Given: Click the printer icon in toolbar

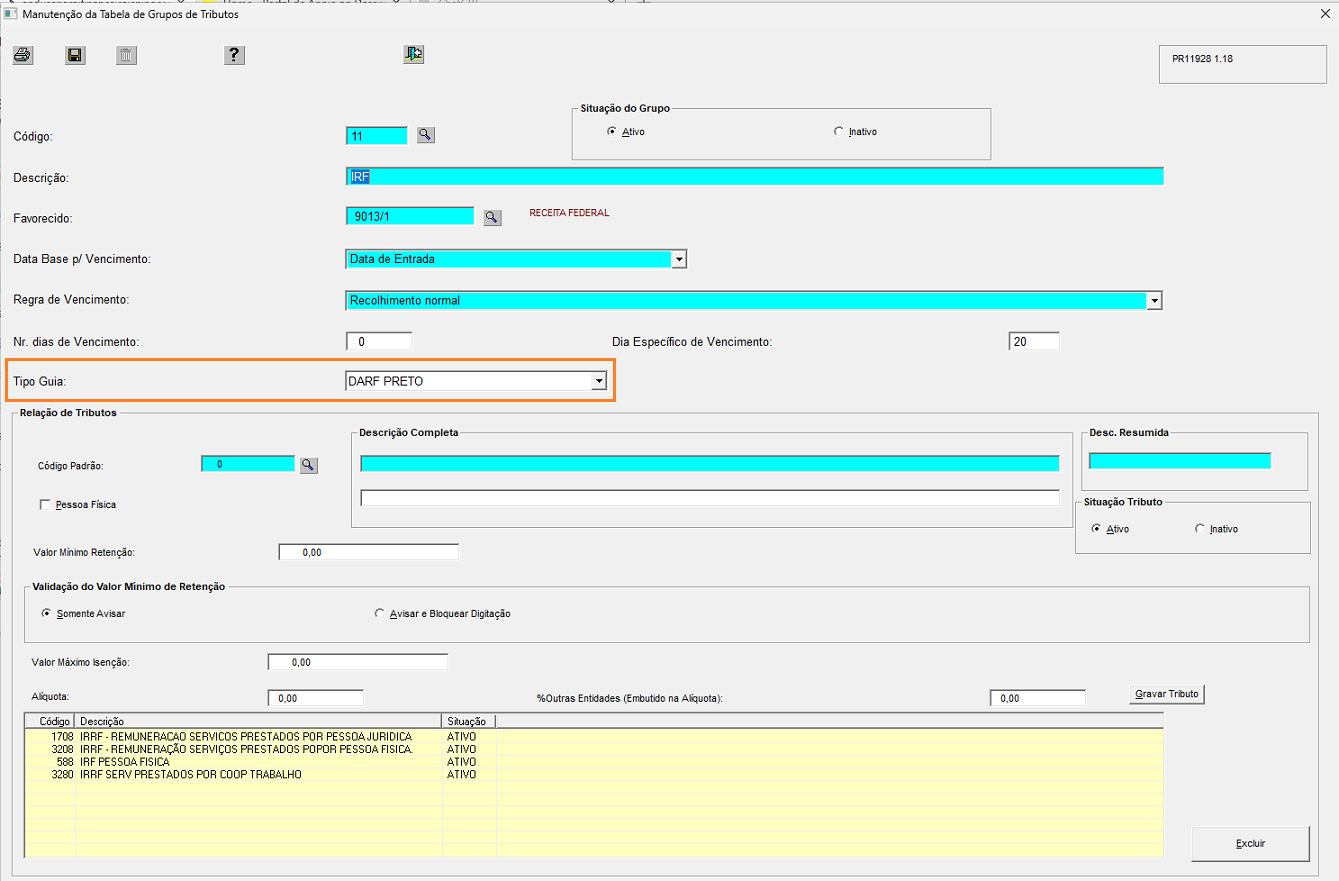Looking at the screenshot, I should click(23, 55).
